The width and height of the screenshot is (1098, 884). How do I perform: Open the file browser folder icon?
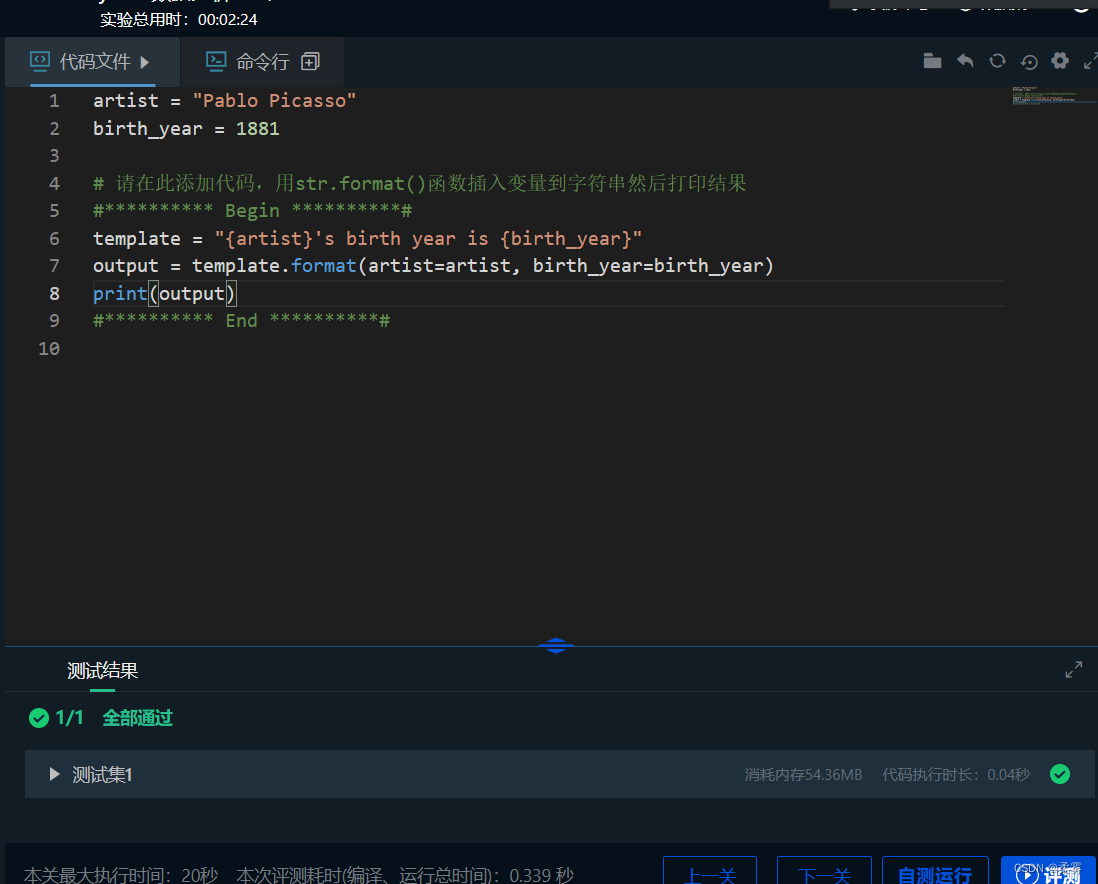coord(932,61)
